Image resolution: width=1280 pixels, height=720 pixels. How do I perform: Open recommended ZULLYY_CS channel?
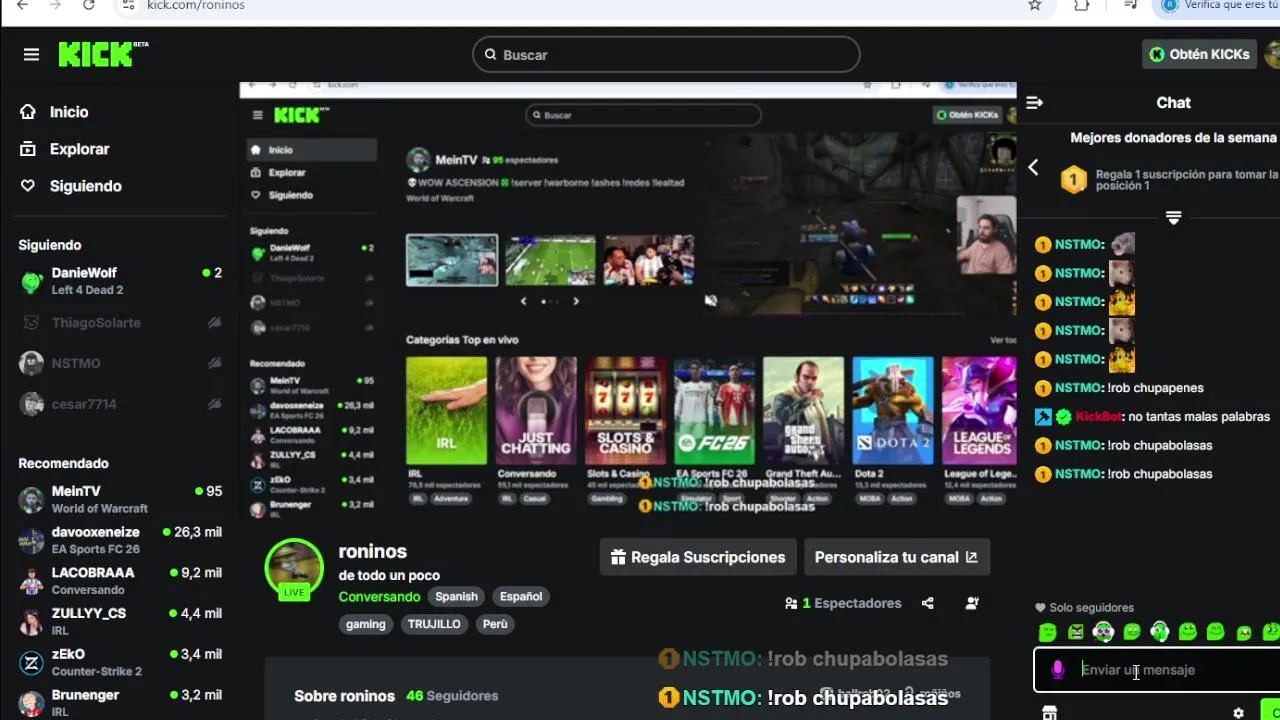(120, 622)
